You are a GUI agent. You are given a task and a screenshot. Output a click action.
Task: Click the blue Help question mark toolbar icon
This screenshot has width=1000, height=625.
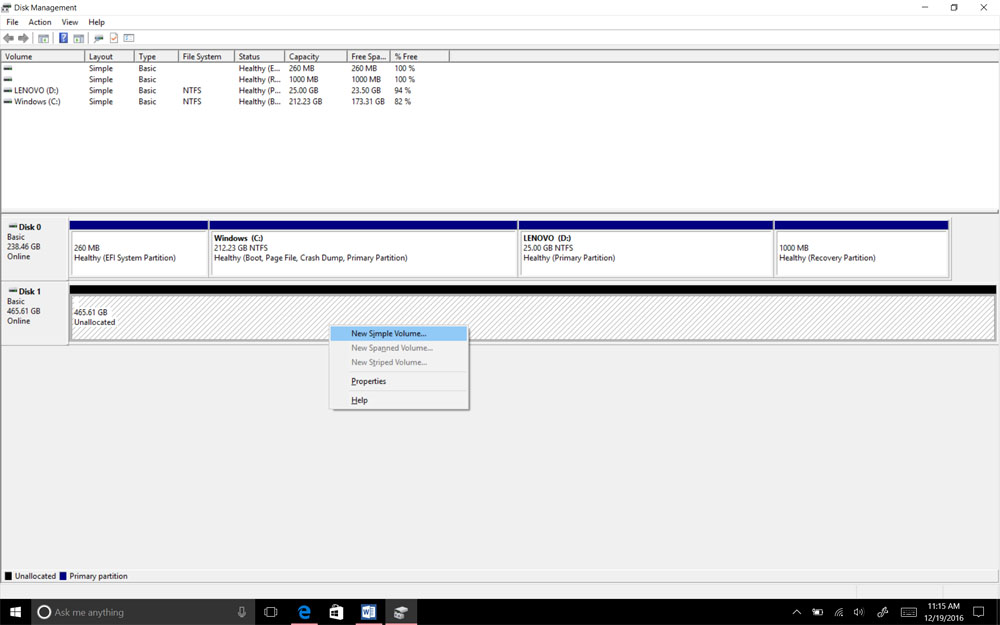[x=62, y=38]
